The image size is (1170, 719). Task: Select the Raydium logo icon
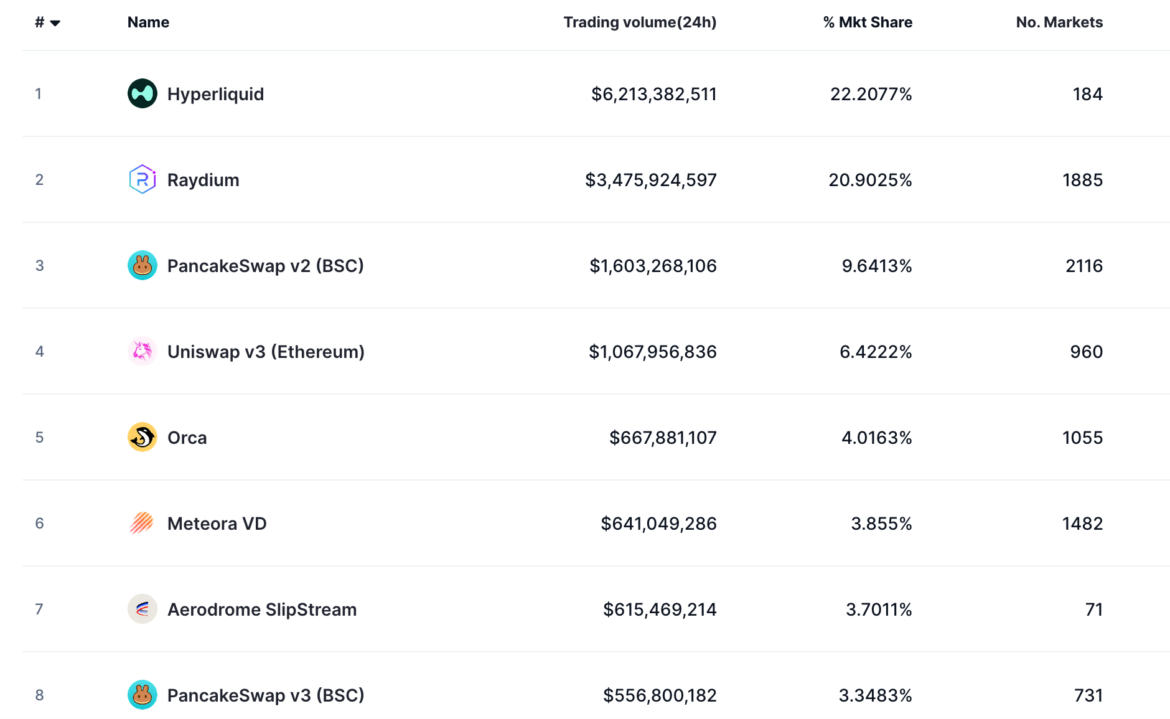tap(142, 179)
